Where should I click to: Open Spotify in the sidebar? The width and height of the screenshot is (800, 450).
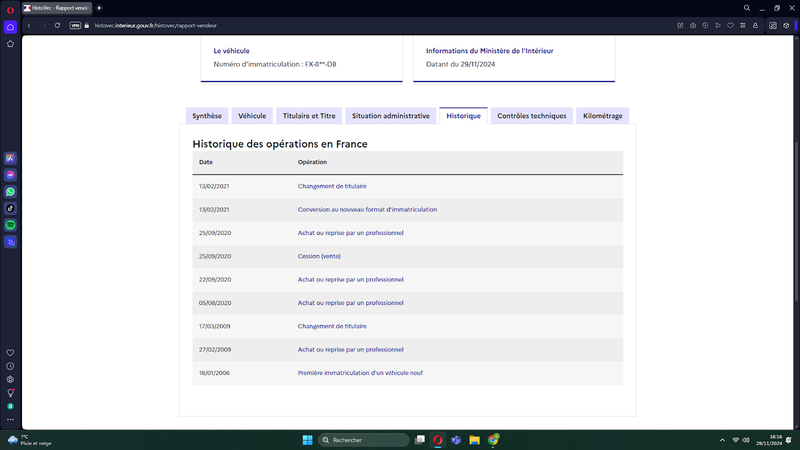point(10,225)
